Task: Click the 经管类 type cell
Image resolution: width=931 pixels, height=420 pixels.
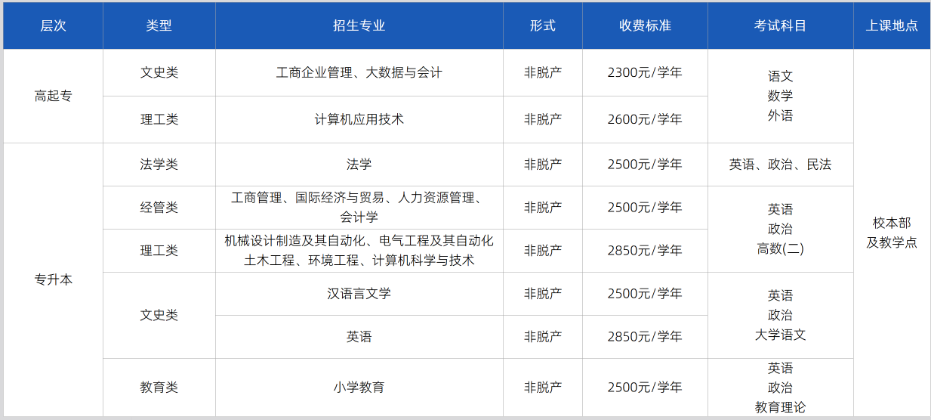Action: (159, 208)
